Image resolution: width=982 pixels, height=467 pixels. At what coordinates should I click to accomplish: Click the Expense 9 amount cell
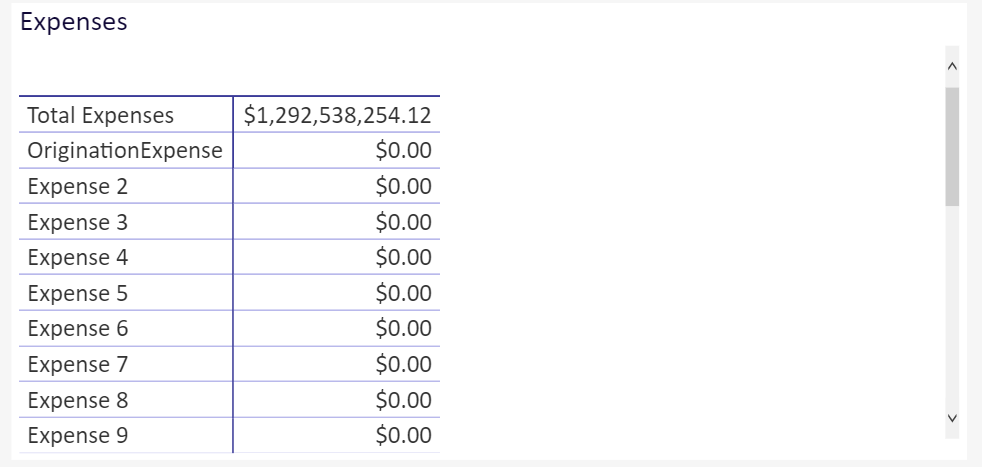337,435
